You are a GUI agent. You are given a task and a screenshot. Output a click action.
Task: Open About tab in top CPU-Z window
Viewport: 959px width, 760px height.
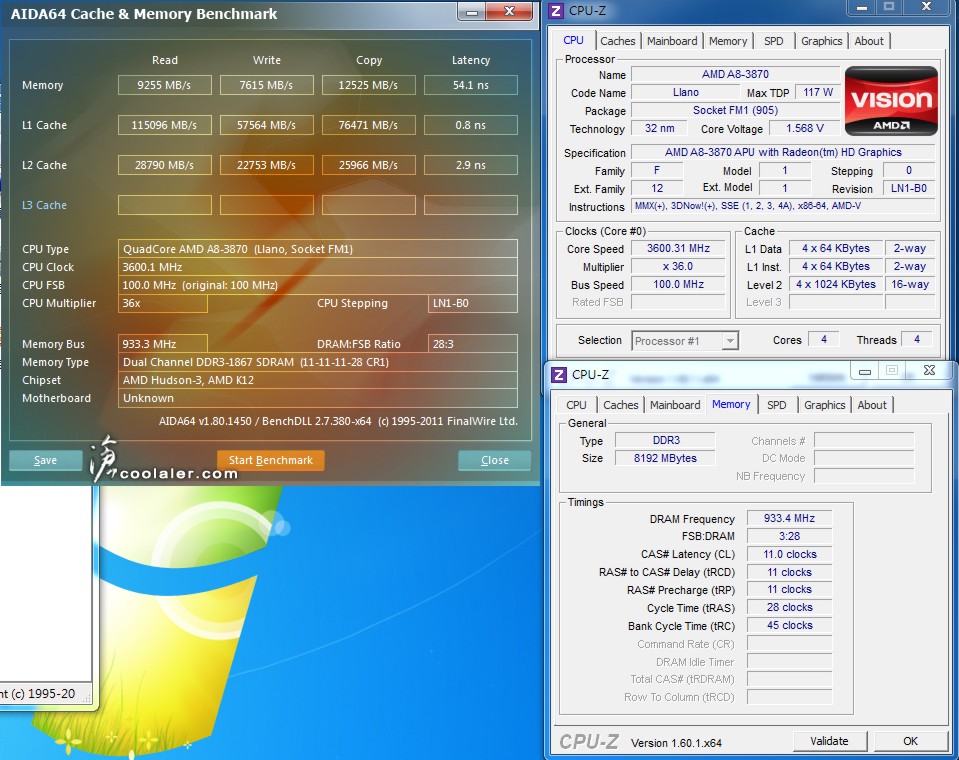click(868, 41)
